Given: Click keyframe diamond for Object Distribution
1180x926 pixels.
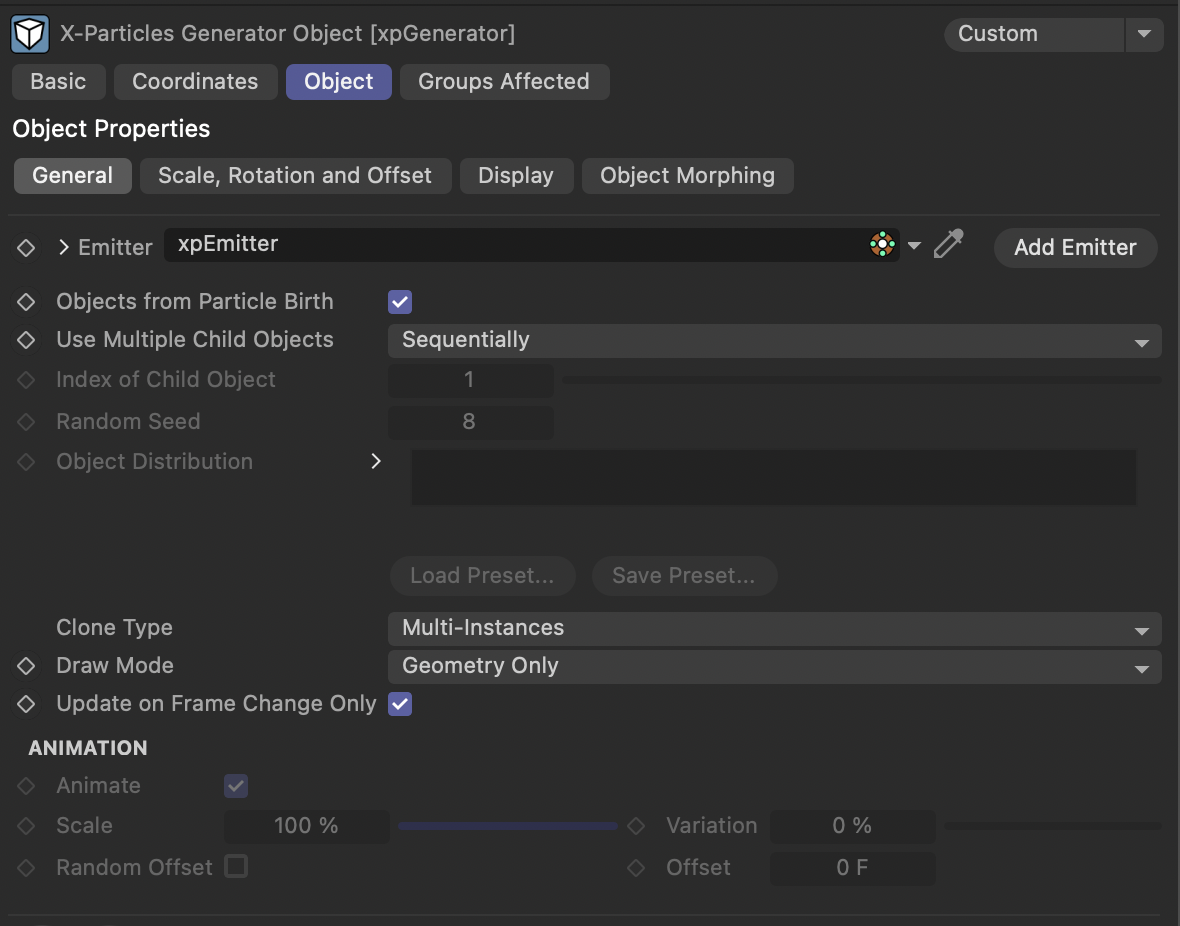Looking at the screenshot, I should click(x=26, y=461).
